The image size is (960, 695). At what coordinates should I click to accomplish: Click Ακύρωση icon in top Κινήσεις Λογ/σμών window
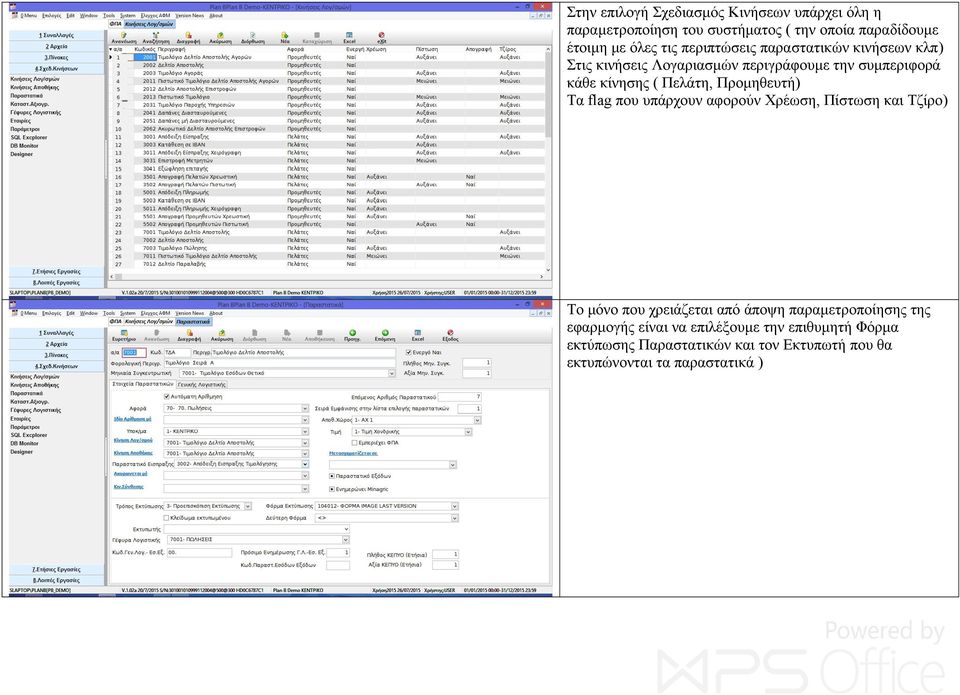(x=220, y=36)
